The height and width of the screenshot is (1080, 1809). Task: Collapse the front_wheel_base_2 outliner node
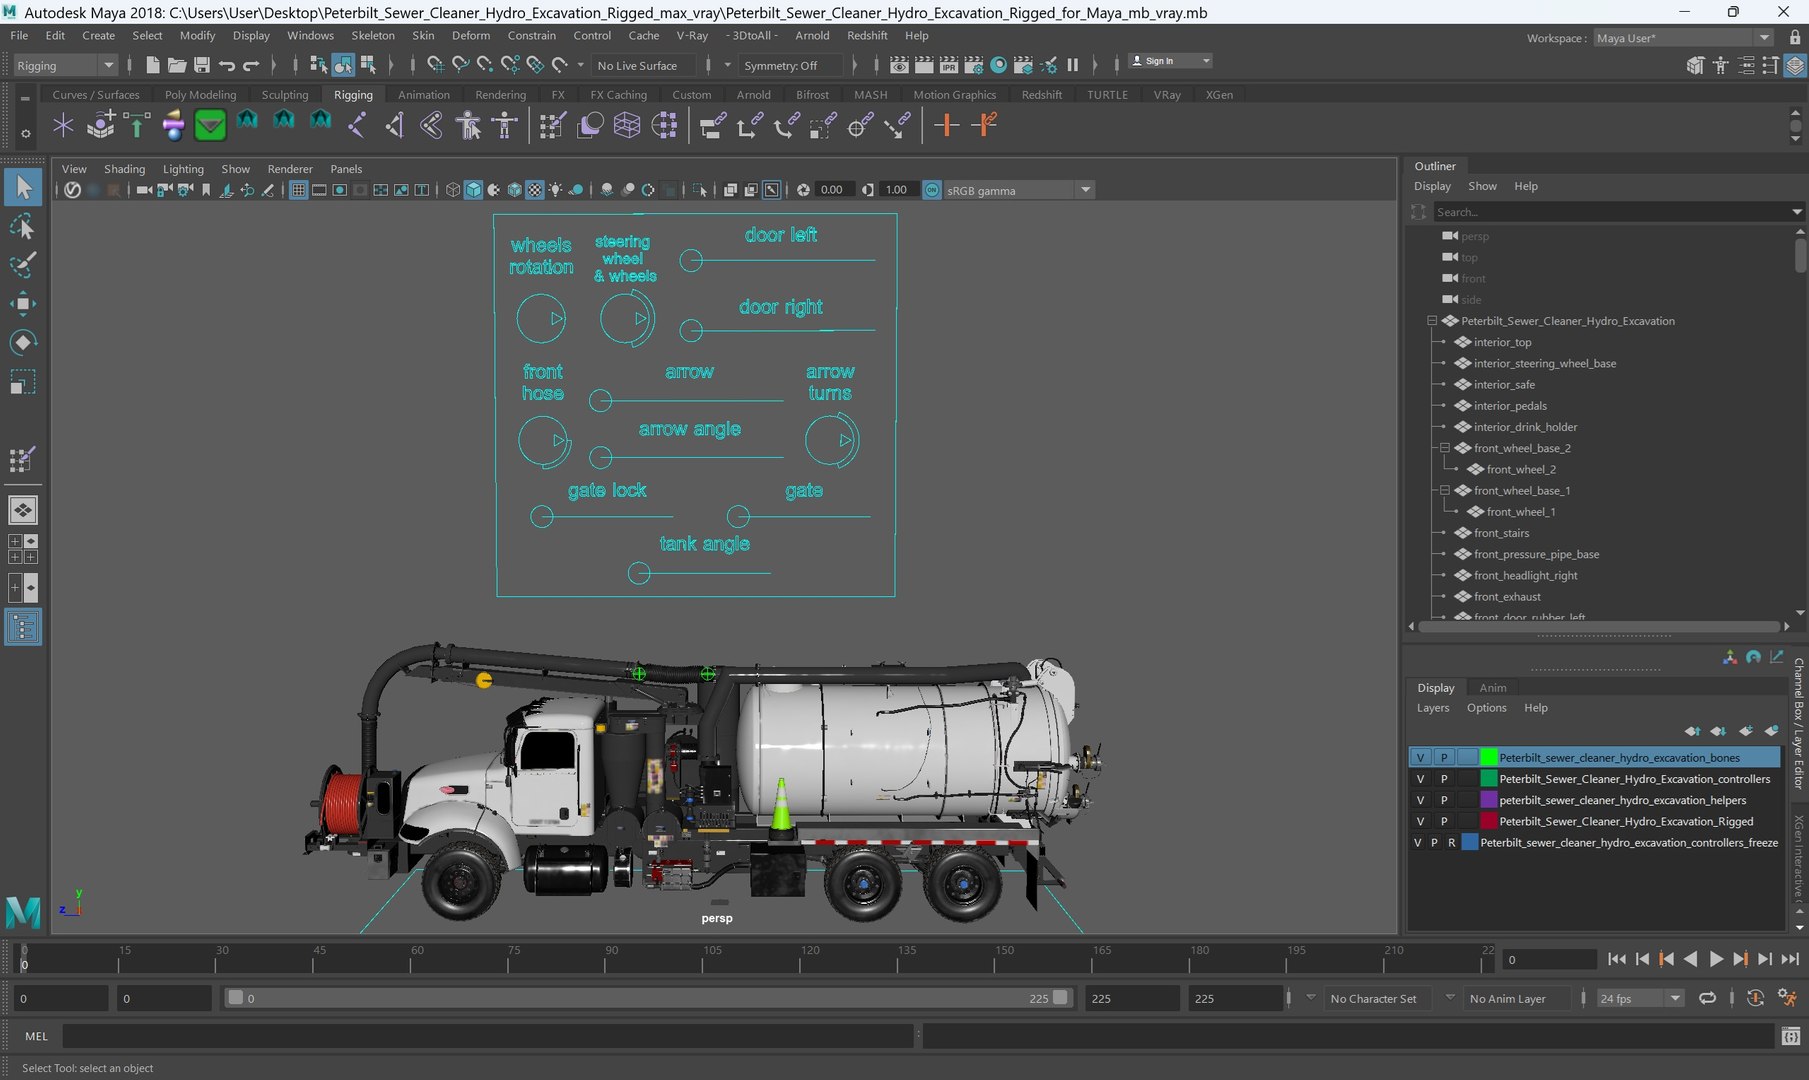coord(1445,448)
